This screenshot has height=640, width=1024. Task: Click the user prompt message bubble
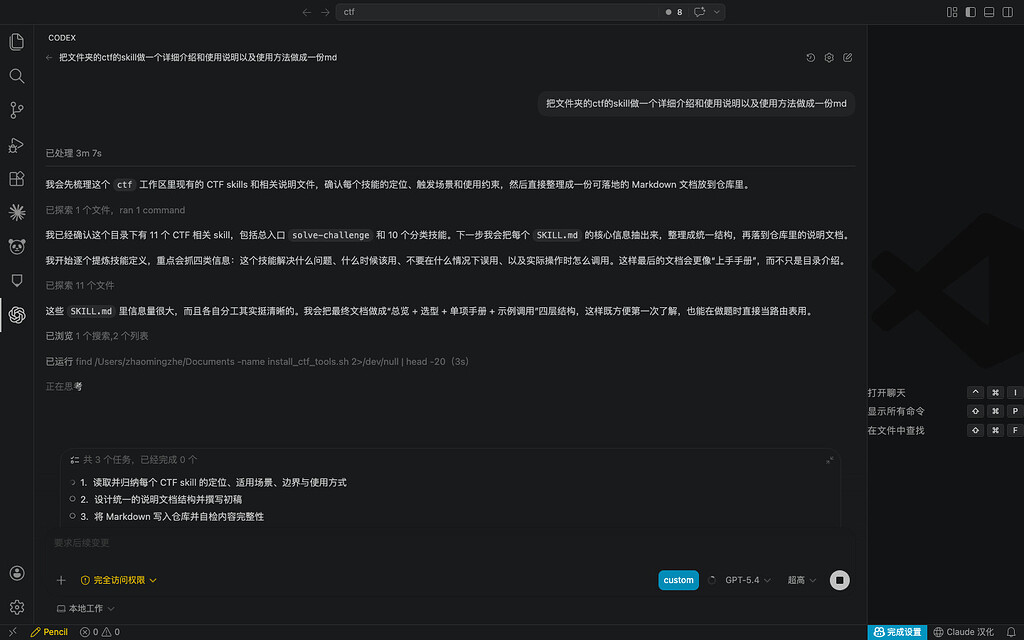696,103
